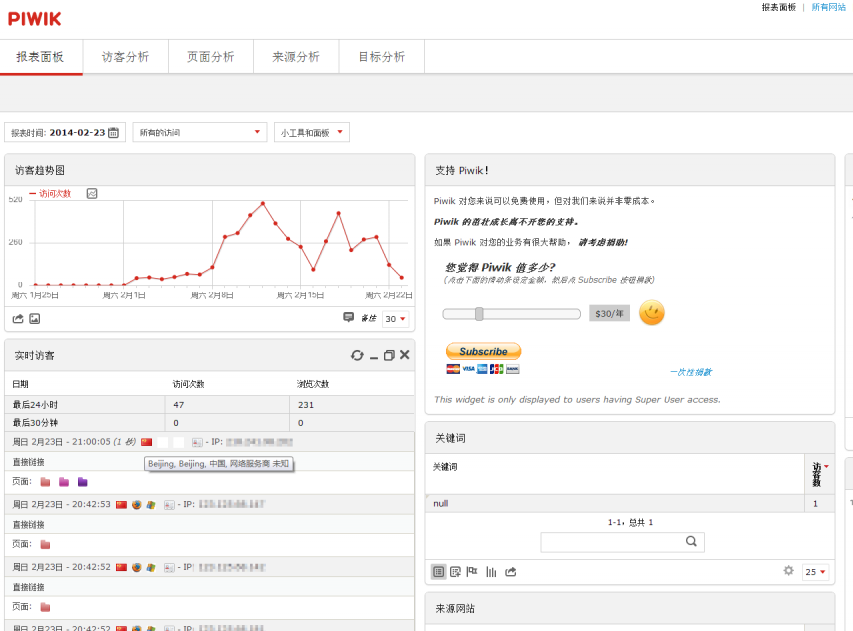This screenshot has width=853, height=631.
Task: Open the 报表面板 tab
Action: (x=40, y=57)
